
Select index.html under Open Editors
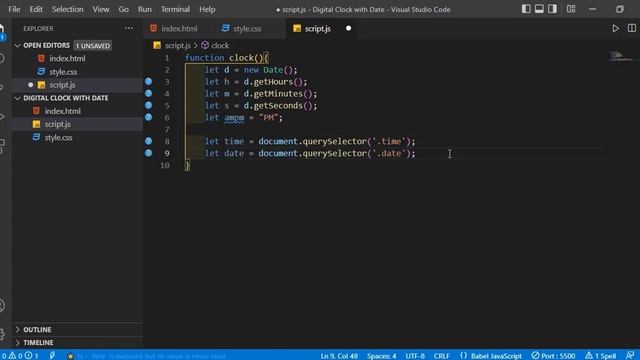78,58
